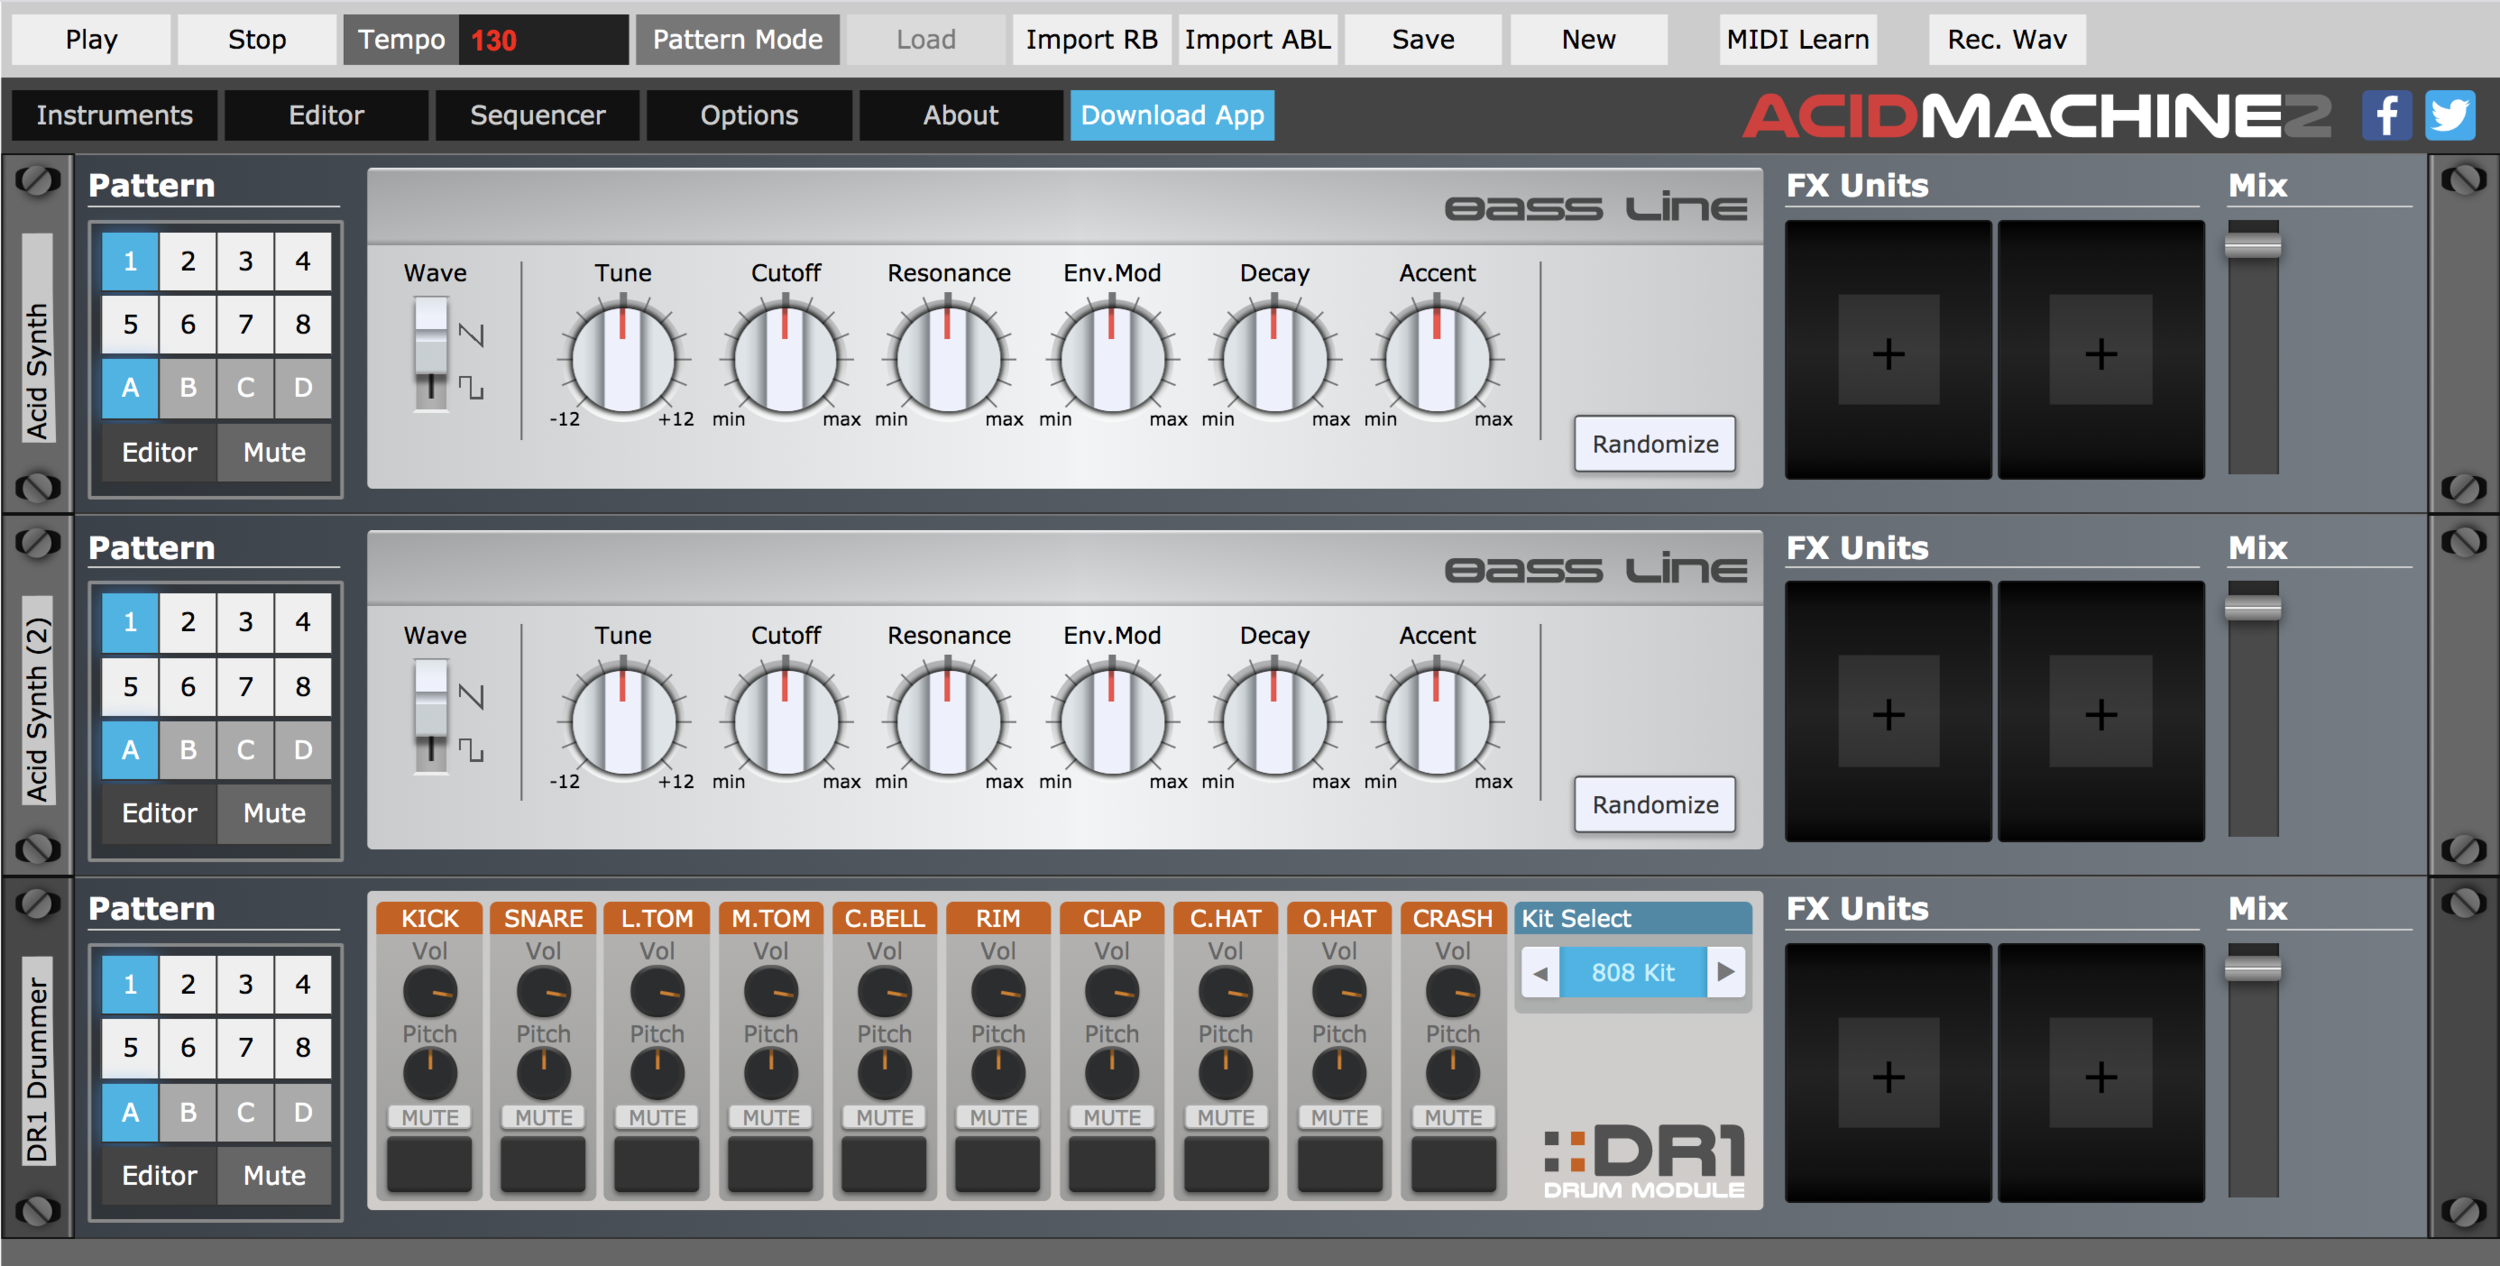Add FX to second DR1 Drummer slot
Image resolution: width=2500 pixels, height=1266 pixels.
pyautogui.click(x=2101, y=1074)
